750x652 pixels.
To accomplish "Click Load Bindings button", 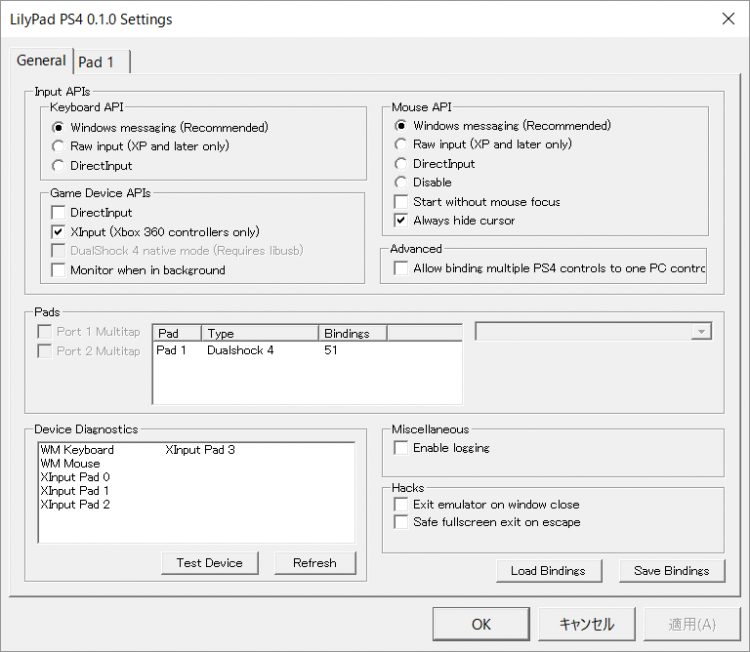I will coord(549,571).
